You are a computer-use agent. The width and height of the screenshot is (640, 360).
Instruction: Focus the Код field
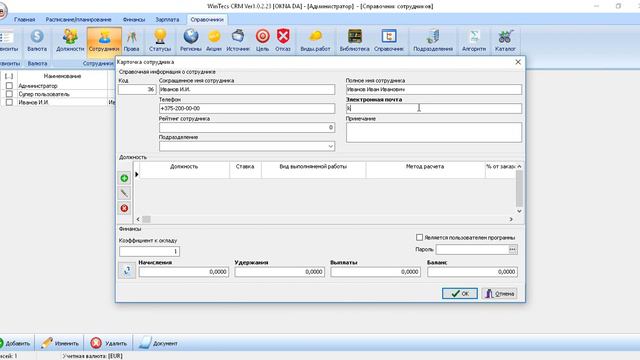pyautogui.click(x=137, y=89)
